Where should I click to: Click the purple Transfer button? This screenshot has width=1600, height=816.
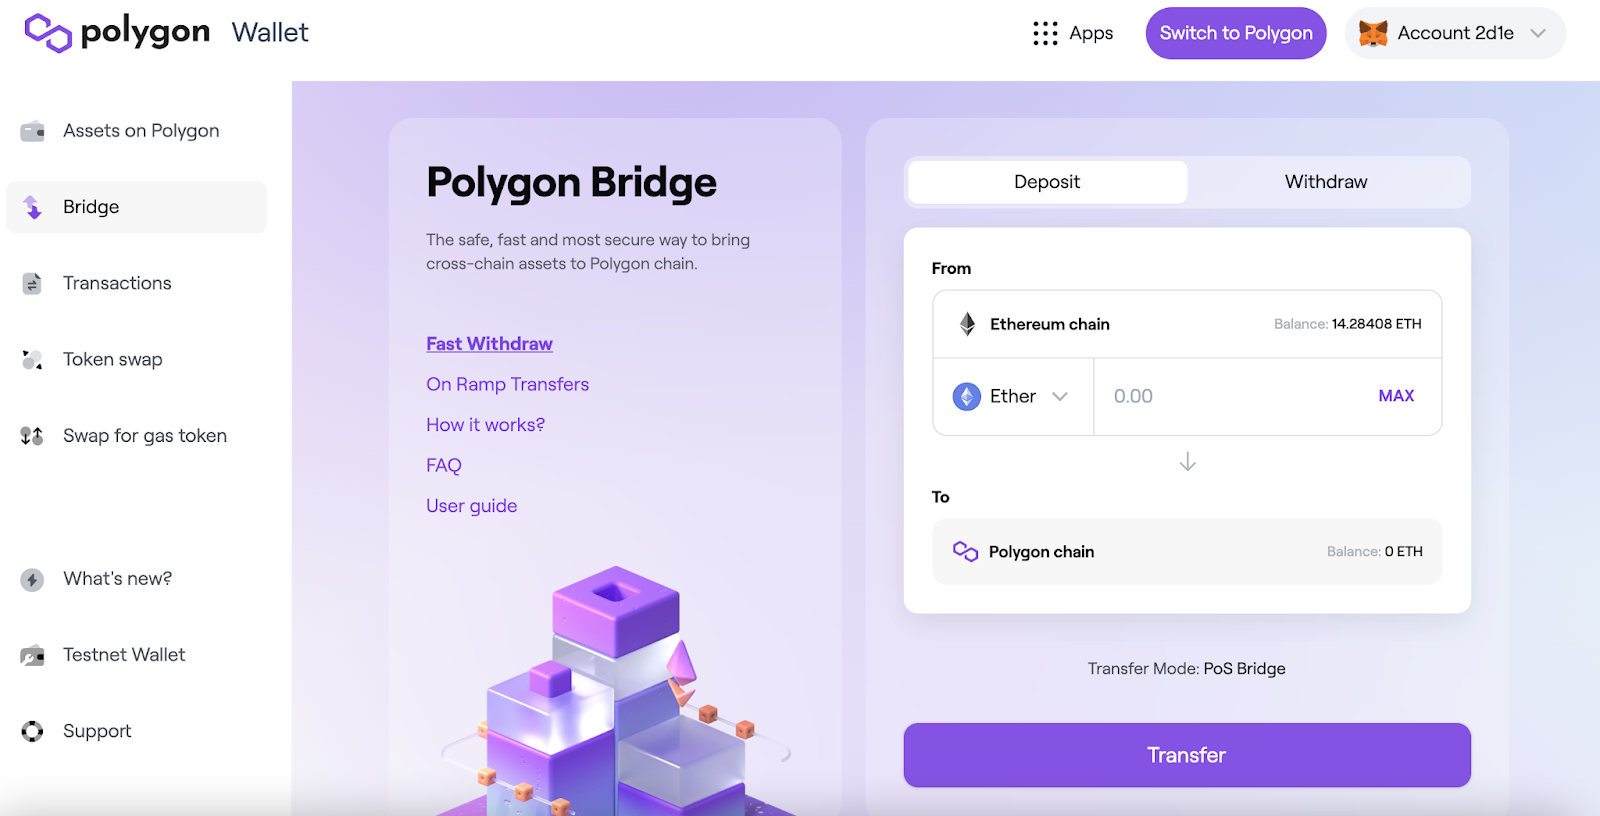pyautogui.click(x=1187, y=755)
